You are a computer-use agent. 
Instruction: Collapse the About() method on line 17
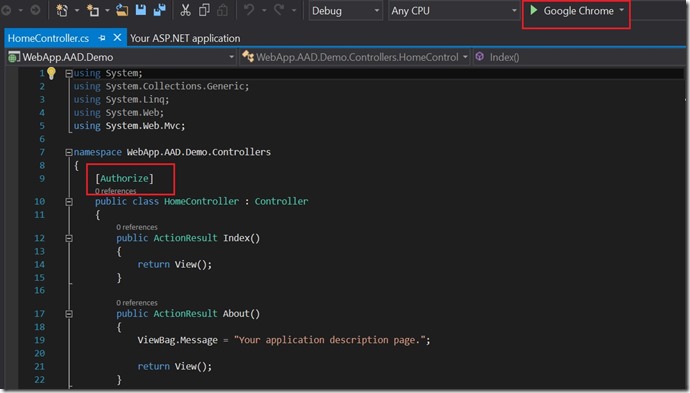pos(69,314)
